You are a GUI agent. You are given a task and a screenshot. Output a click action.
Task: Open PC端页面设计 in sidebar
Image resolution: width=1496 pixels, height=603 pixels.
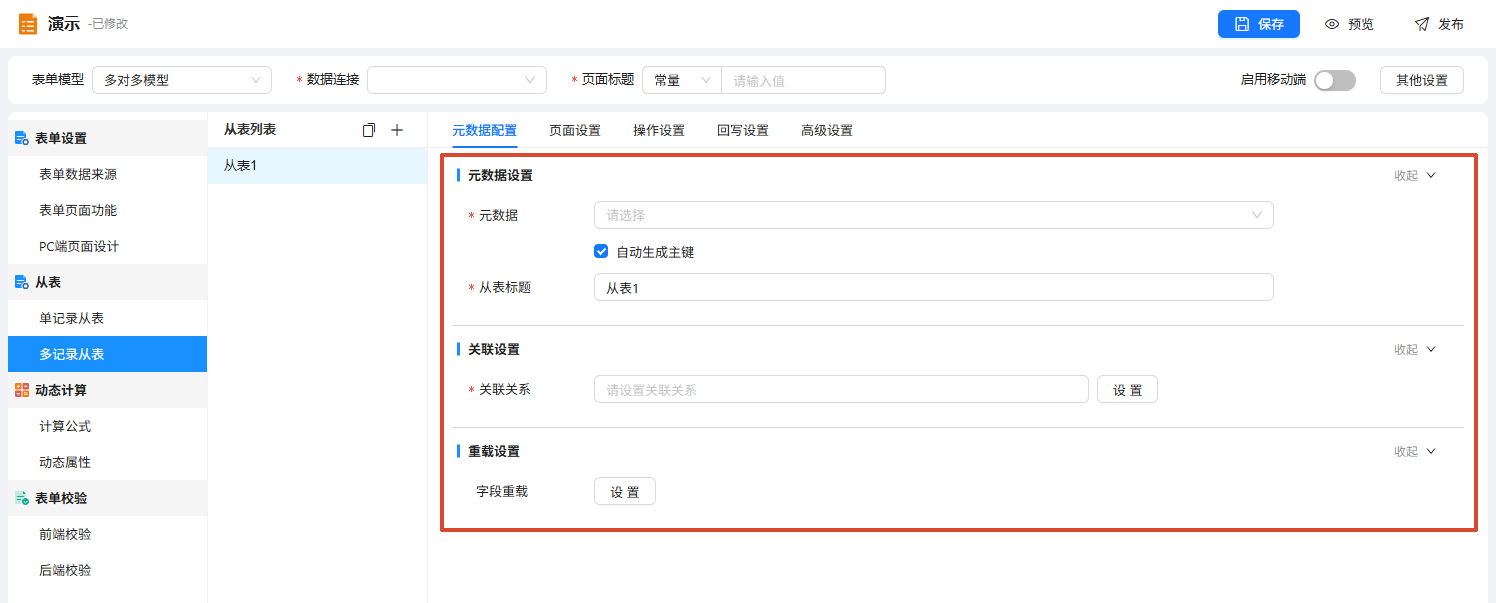coord(107,246)
